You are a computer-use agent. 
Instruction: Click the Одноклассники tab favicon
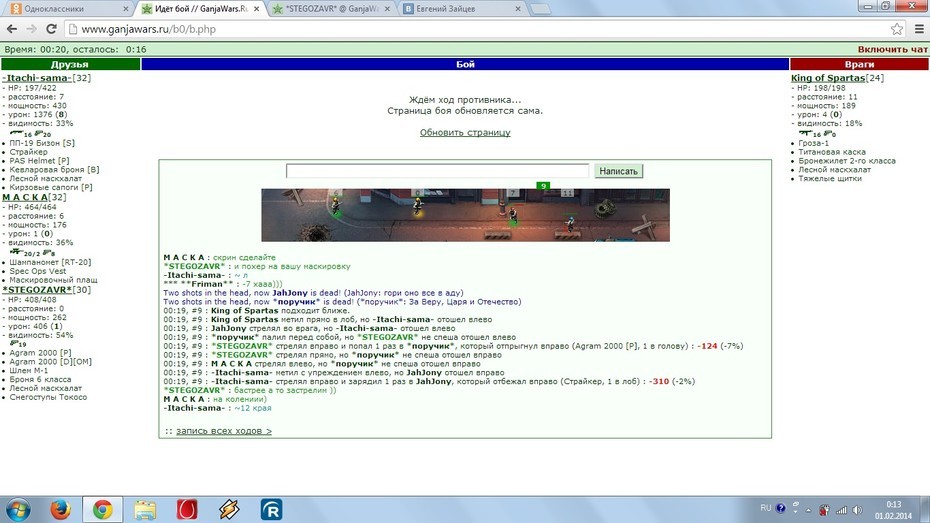click(17, 9)
